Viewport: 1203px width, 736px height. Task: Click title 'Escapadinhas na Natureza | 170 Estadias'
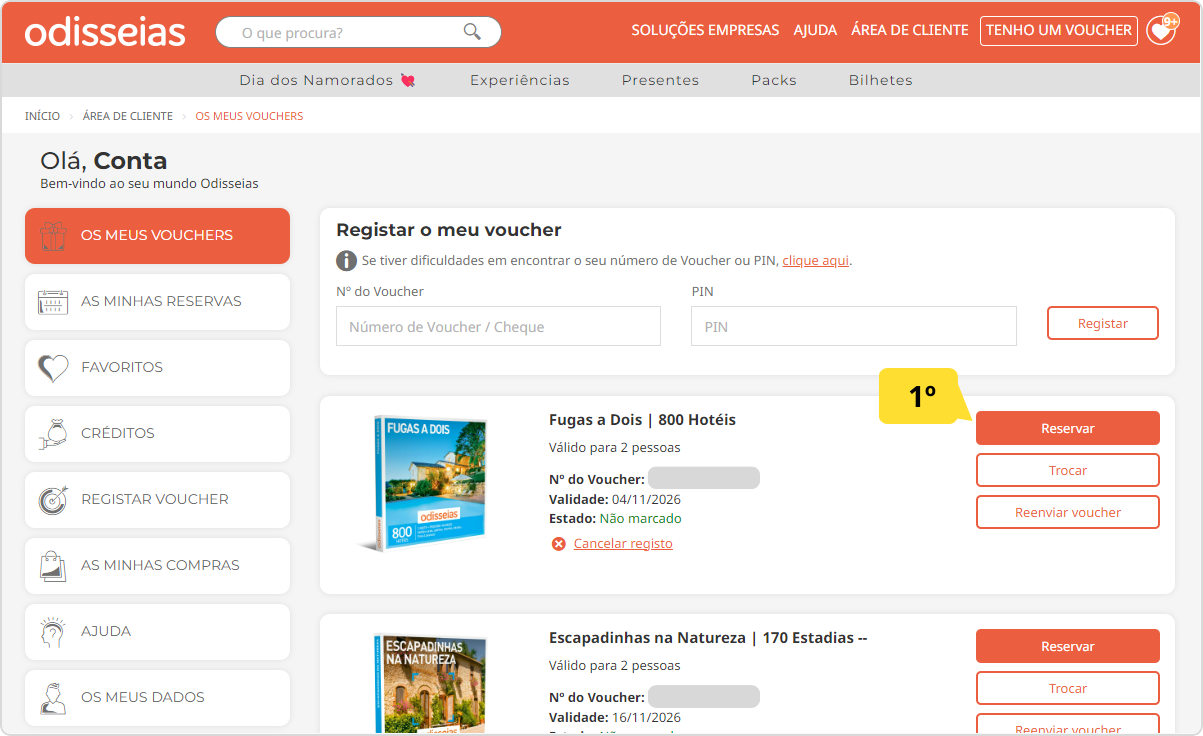708,638
